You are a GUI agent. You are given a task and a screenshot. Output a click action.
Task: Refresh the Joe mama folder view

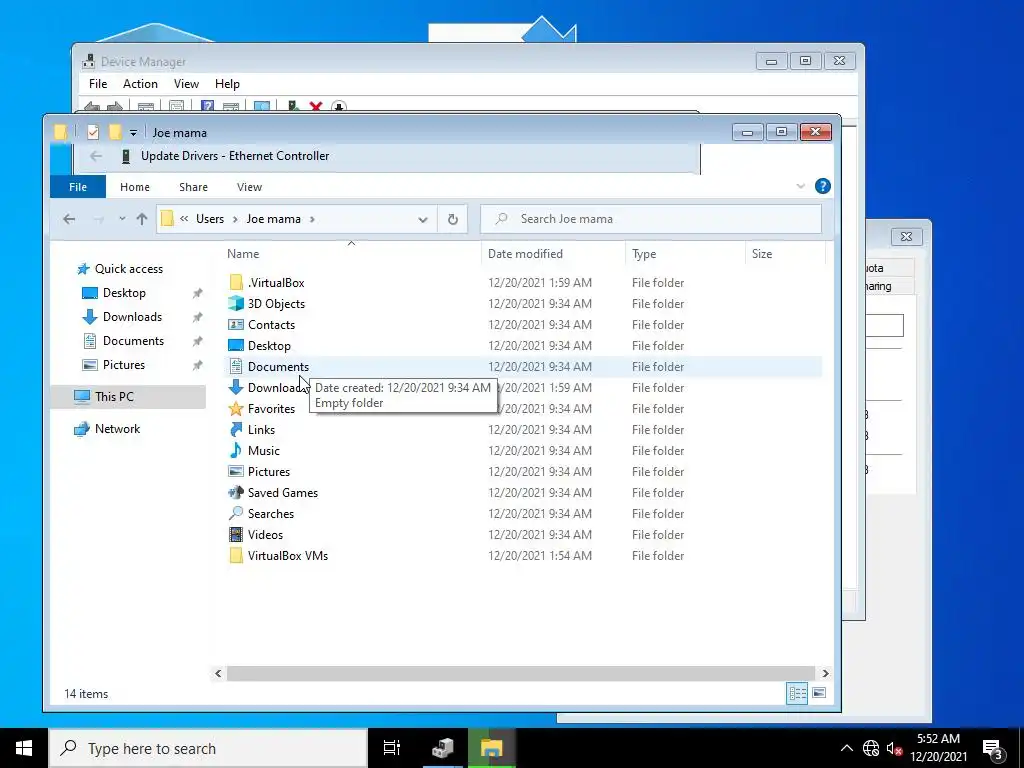453,219
